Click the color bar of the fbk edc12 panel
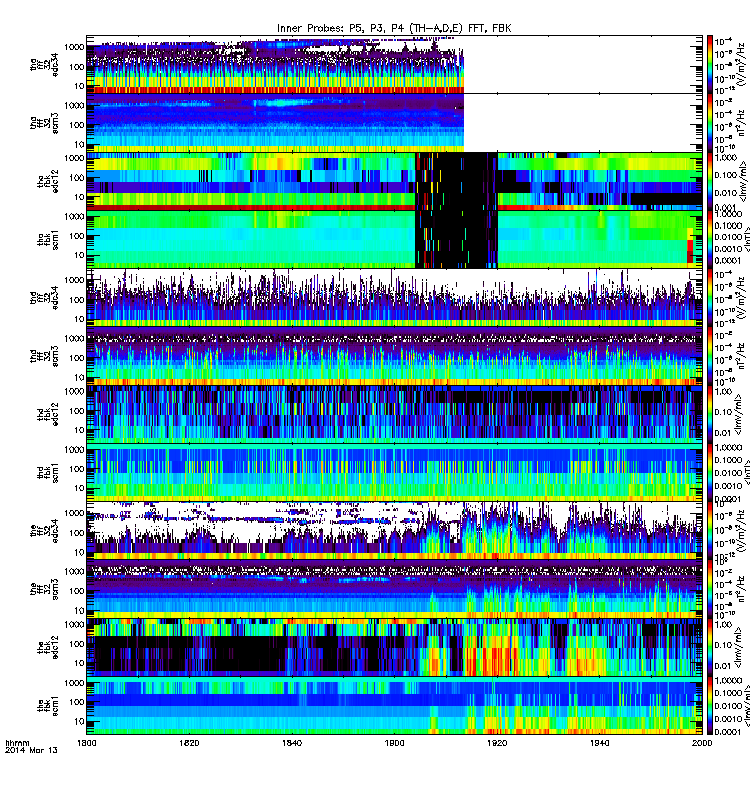This screenshot has width=750, height=800. pyautogui.click(x=710, y=646)
